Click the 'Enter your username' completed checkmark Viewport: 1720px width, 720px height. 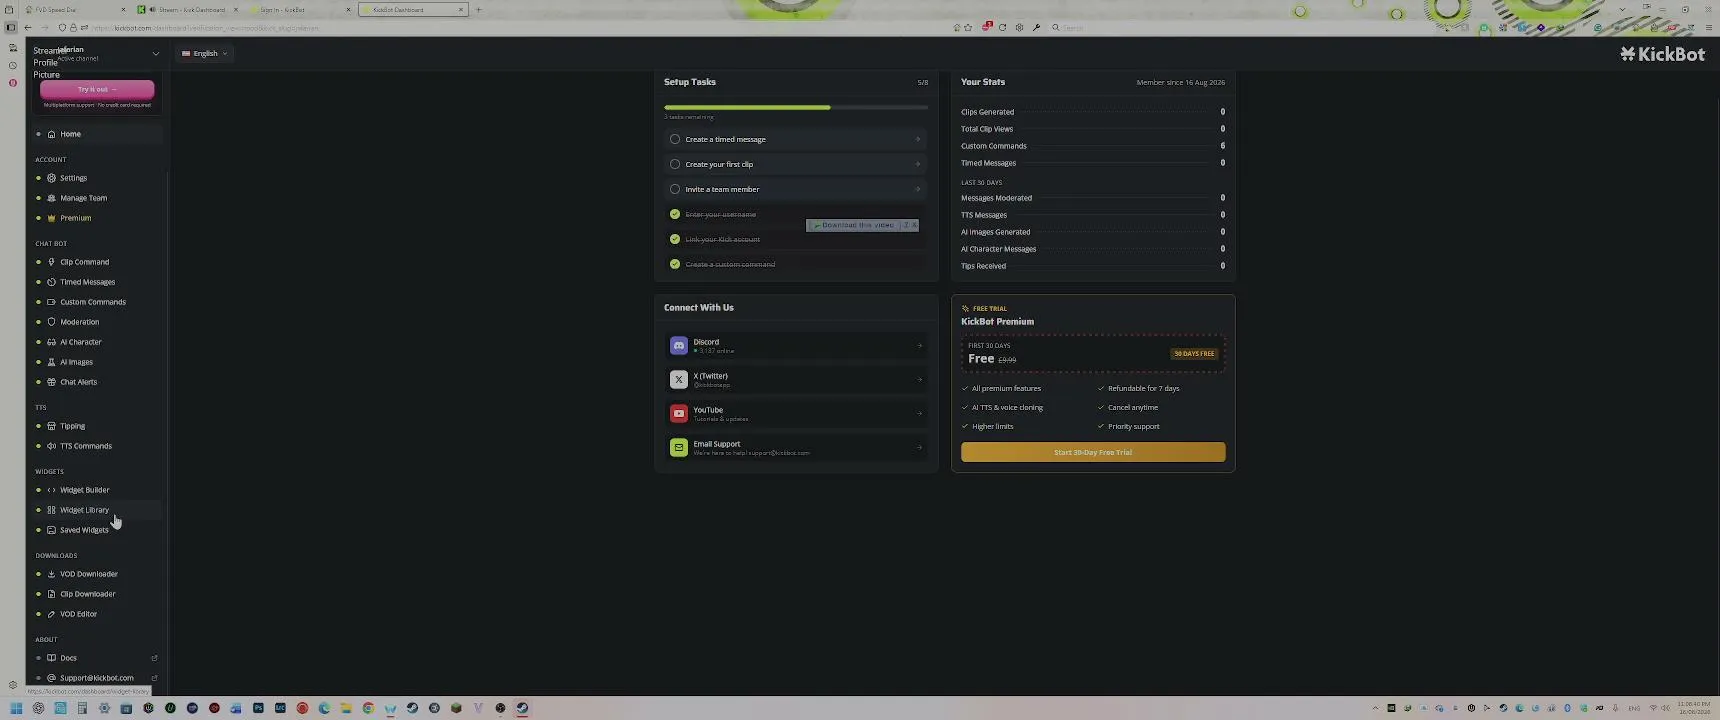click(x=675, y=214)
